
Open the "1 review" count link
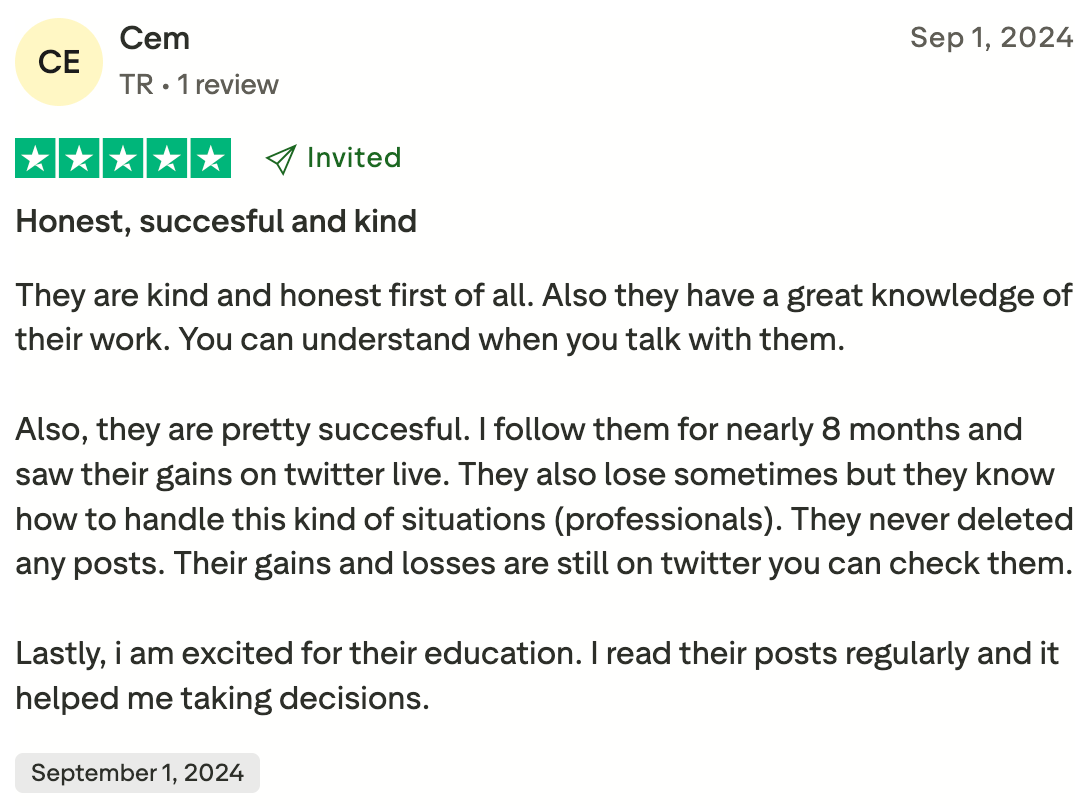[x=228, y=85]
